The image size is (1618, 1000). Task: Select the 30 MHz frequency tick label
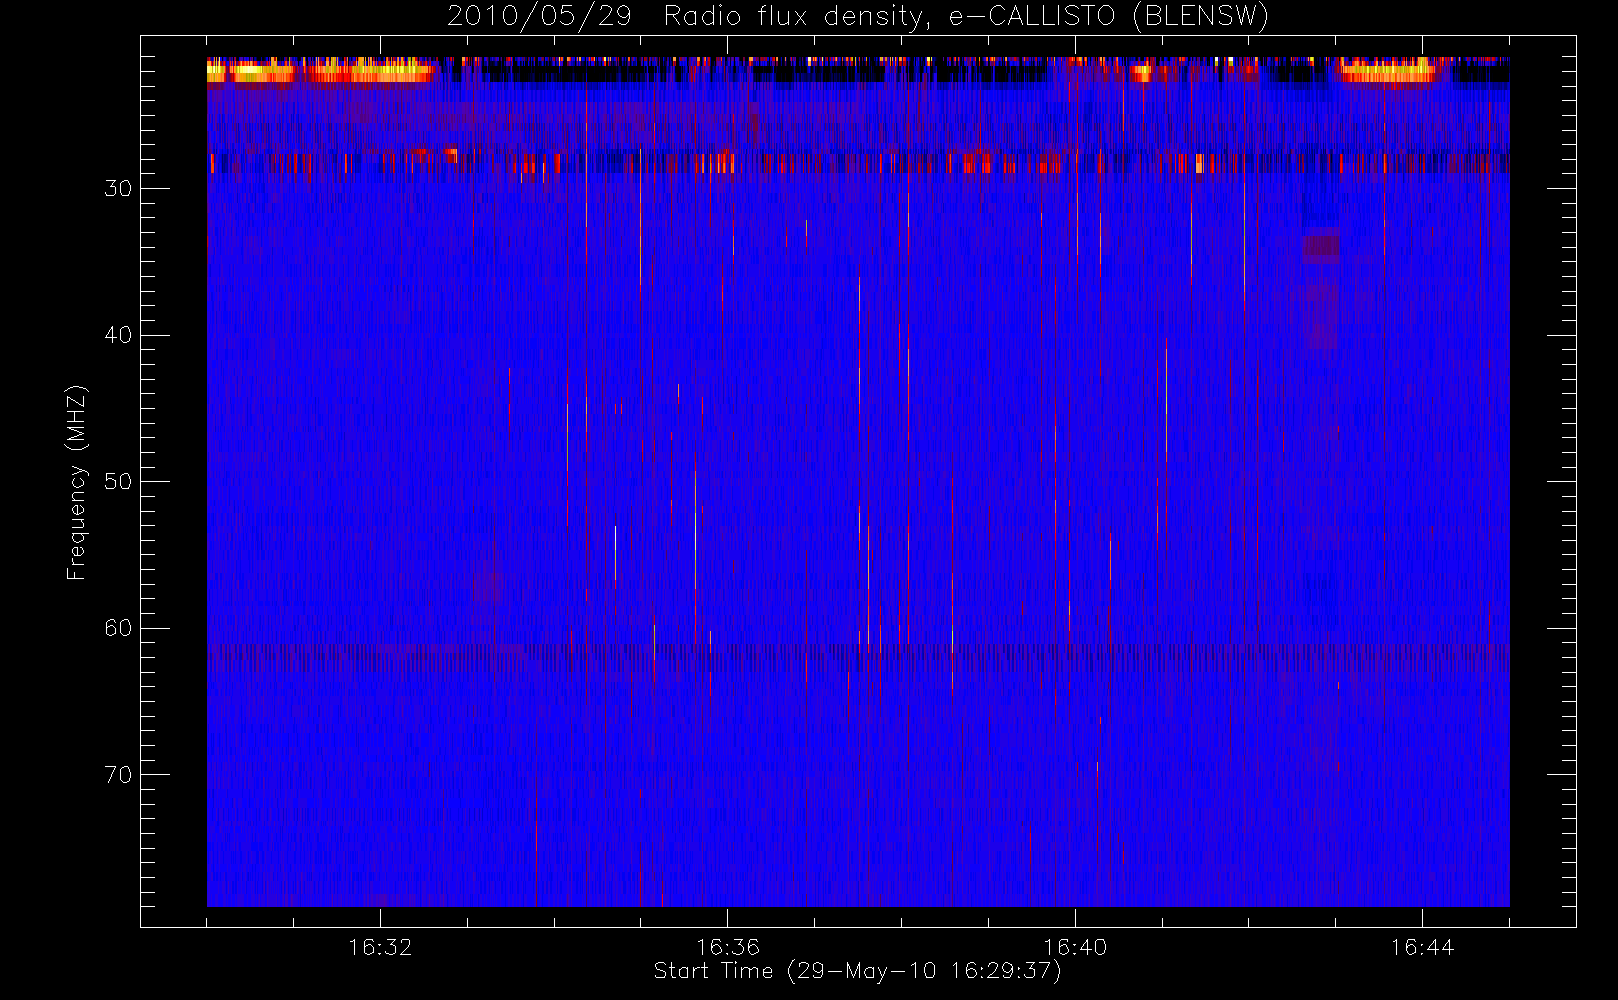pos(118,189)
